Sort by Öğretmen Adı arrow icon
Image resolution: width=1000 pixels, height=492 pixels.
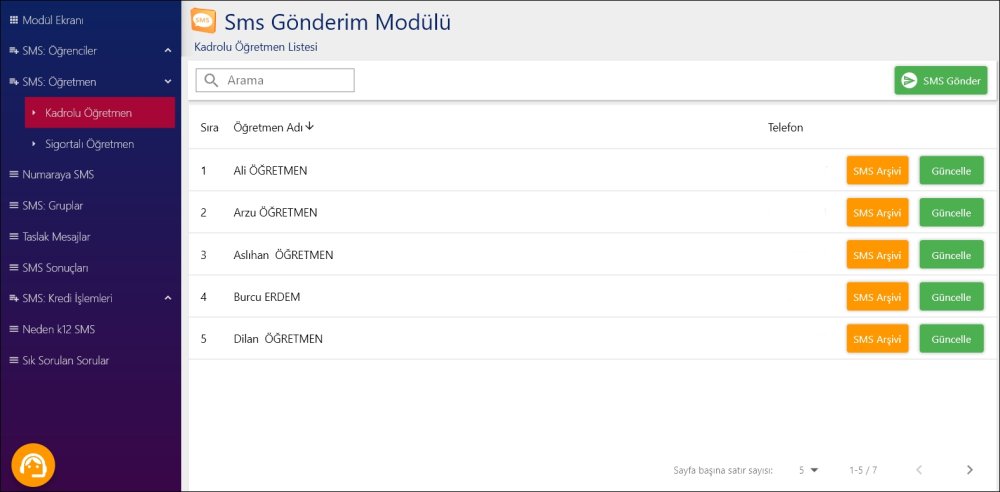pyautogui.click(x=310, y=126)
